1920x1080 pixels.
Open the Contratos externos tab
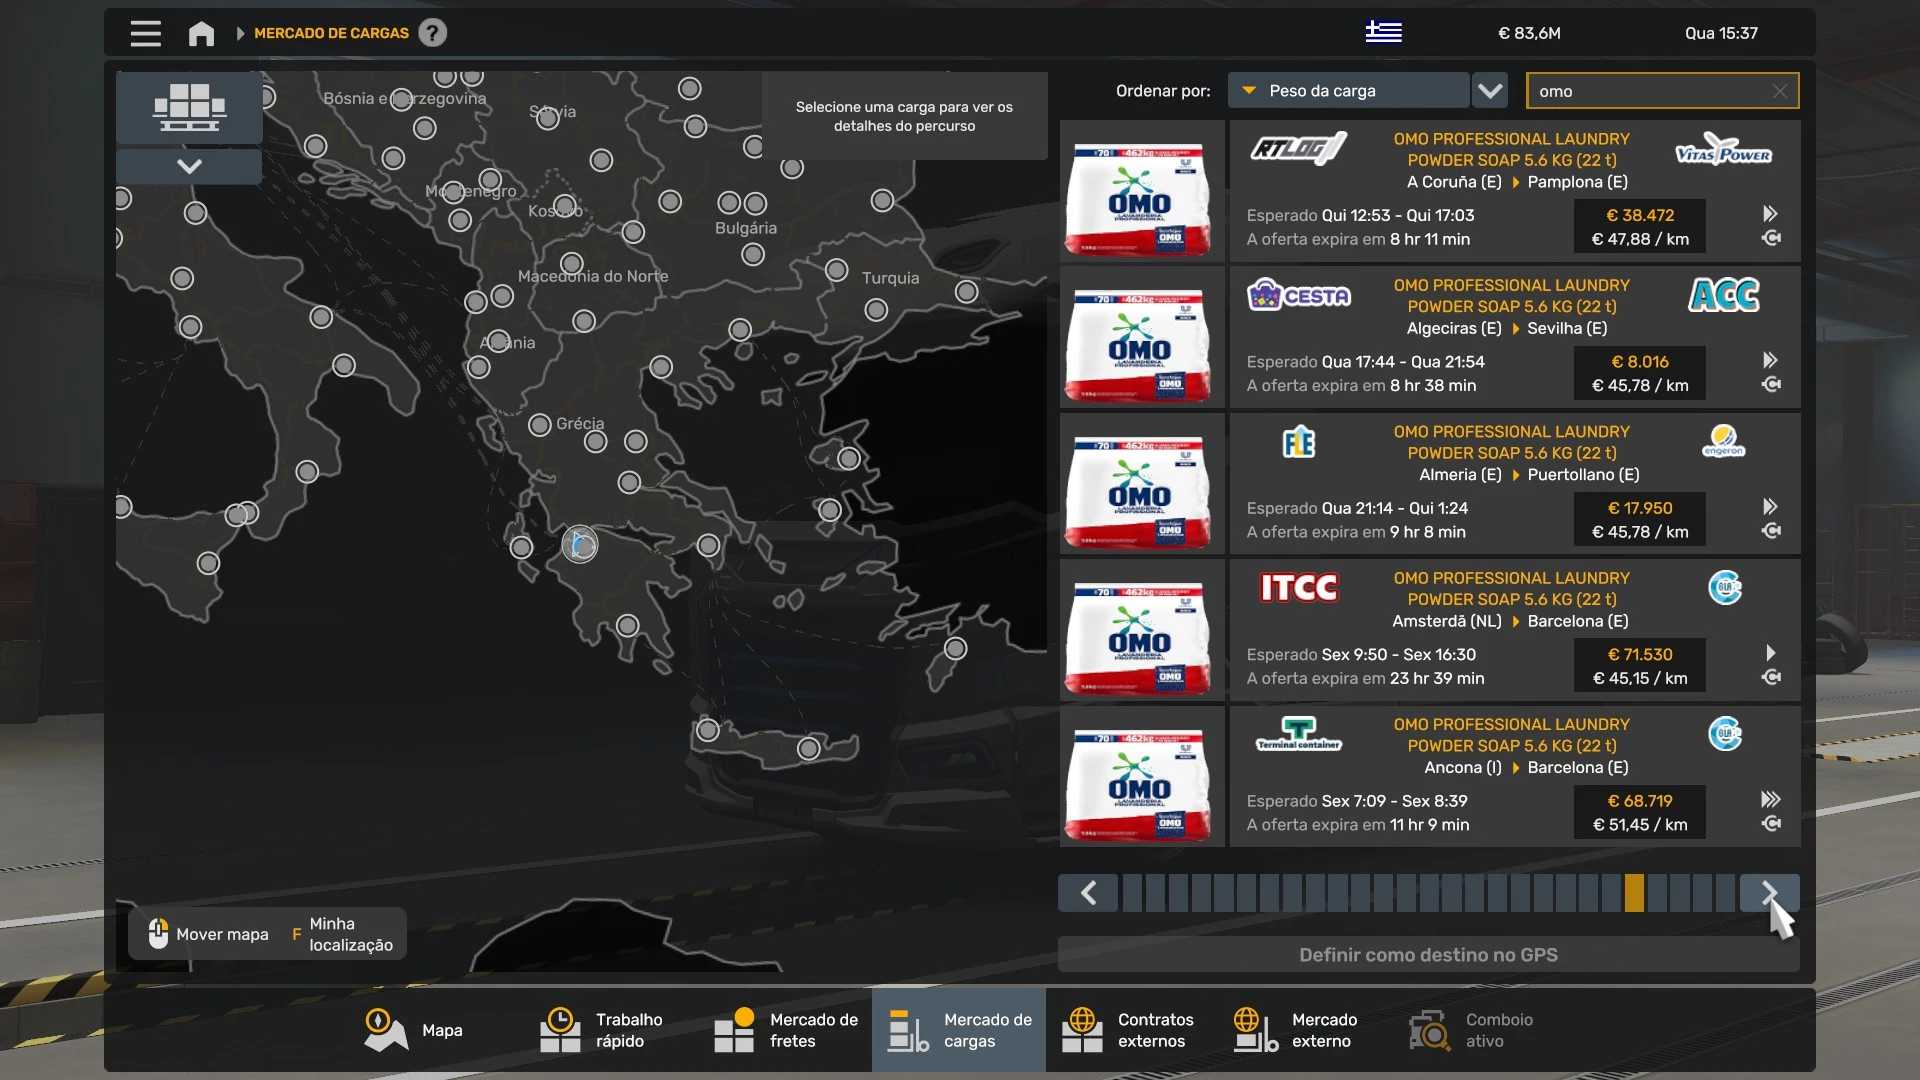point(1133,1031)
